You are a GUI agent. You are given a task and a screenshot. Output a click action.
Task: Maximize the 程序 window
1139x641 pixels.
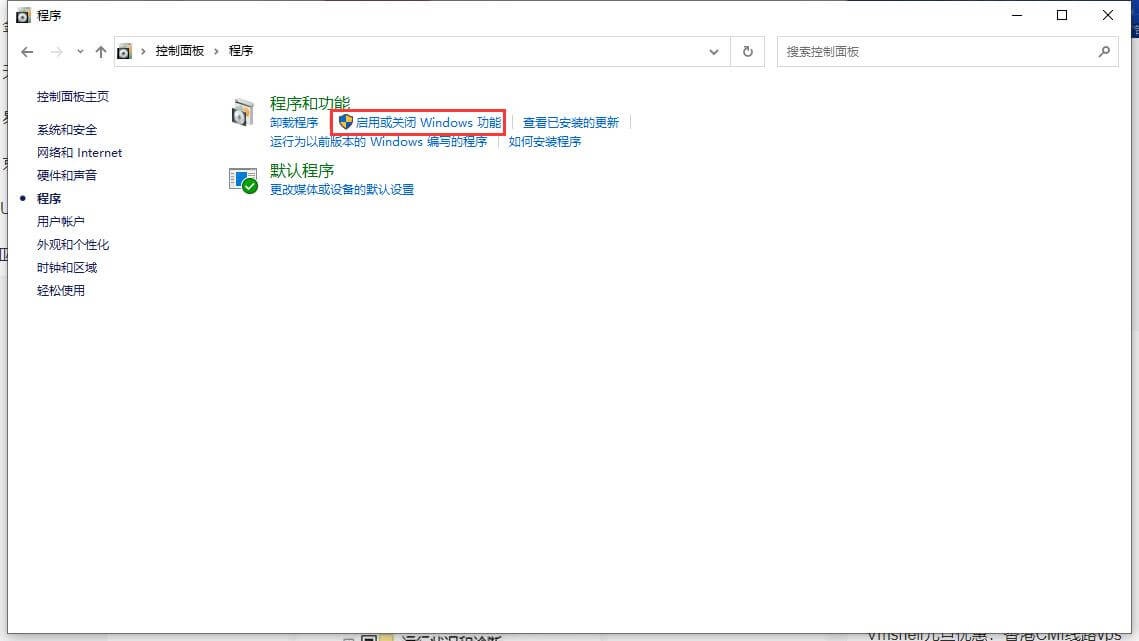coord(1062,15)
